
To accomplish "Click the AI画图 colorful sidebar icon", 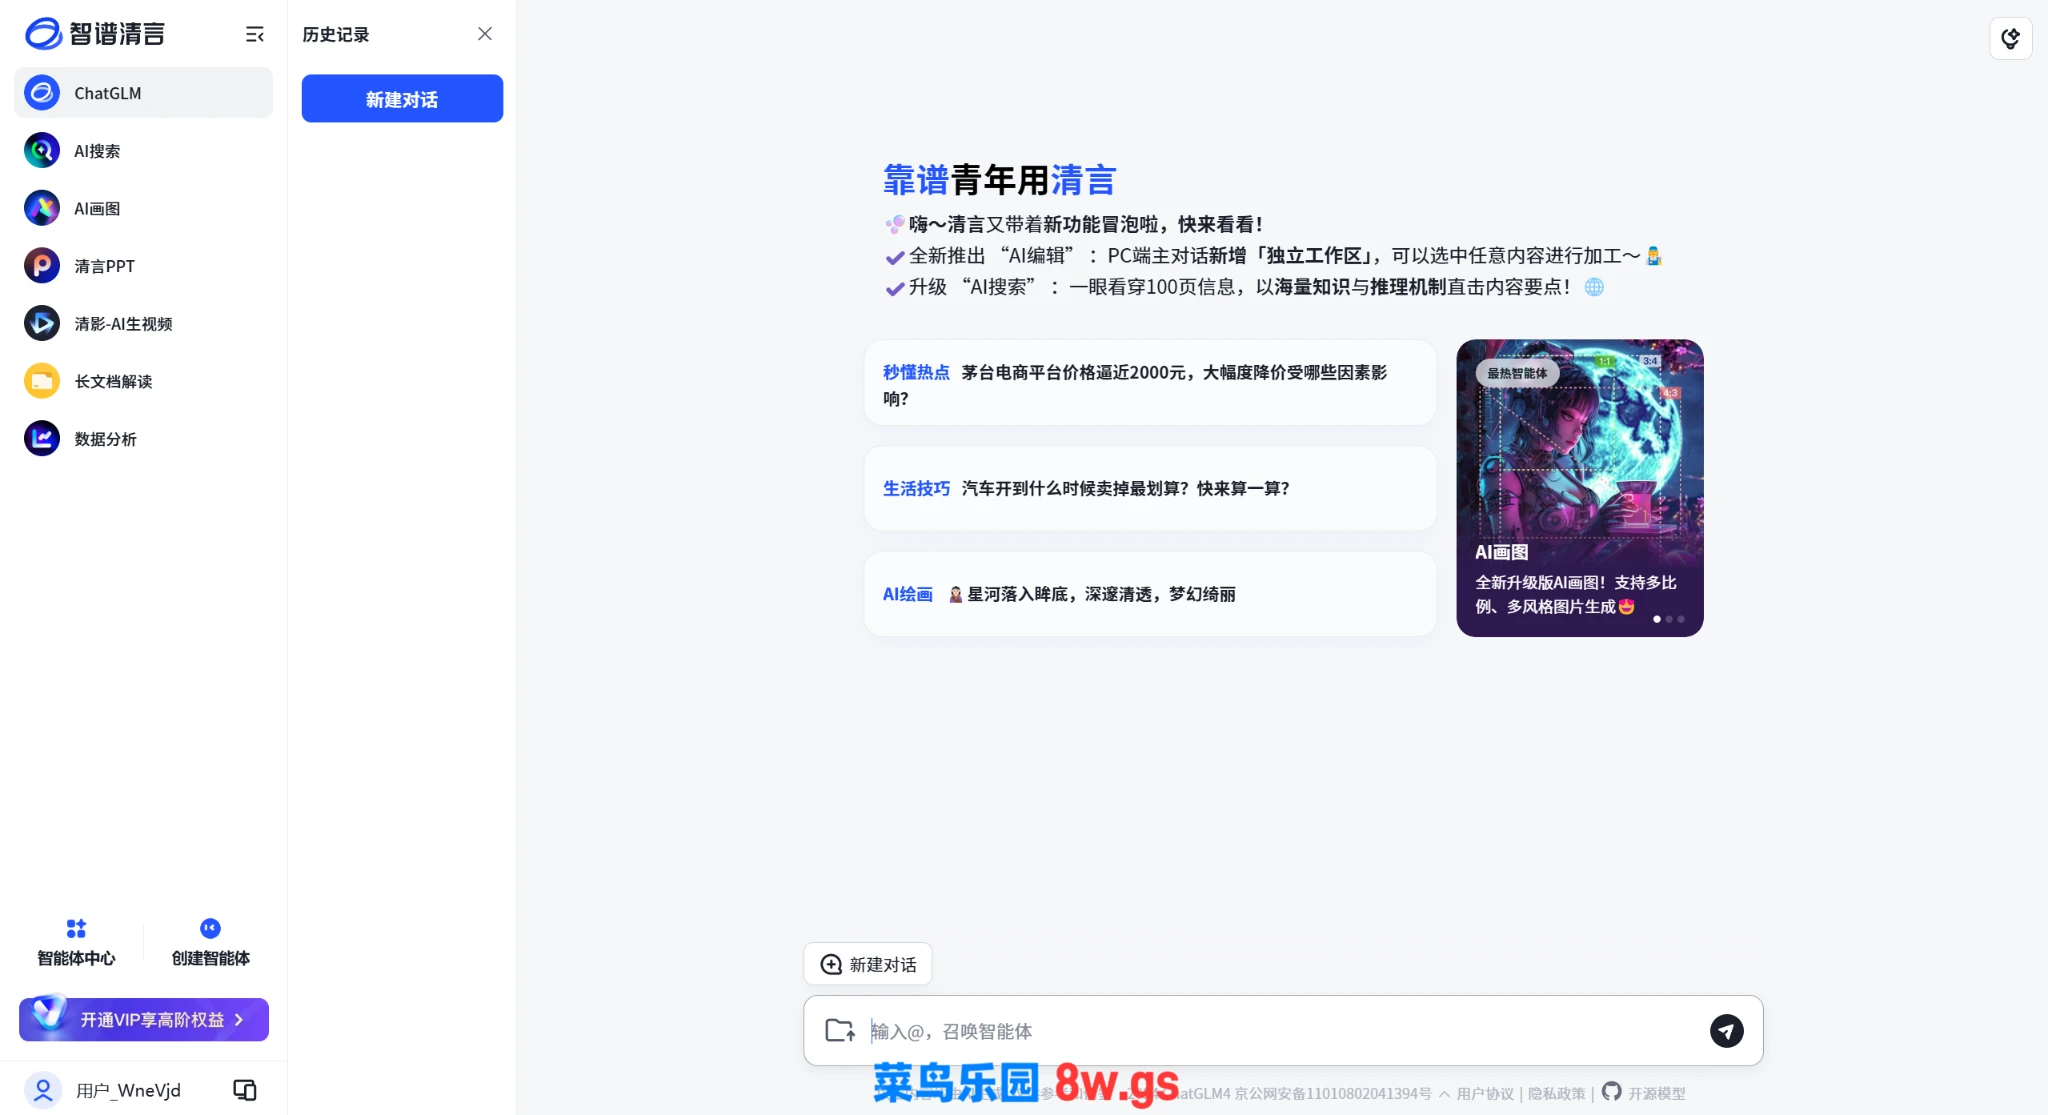I will click(x=42, y=208).
